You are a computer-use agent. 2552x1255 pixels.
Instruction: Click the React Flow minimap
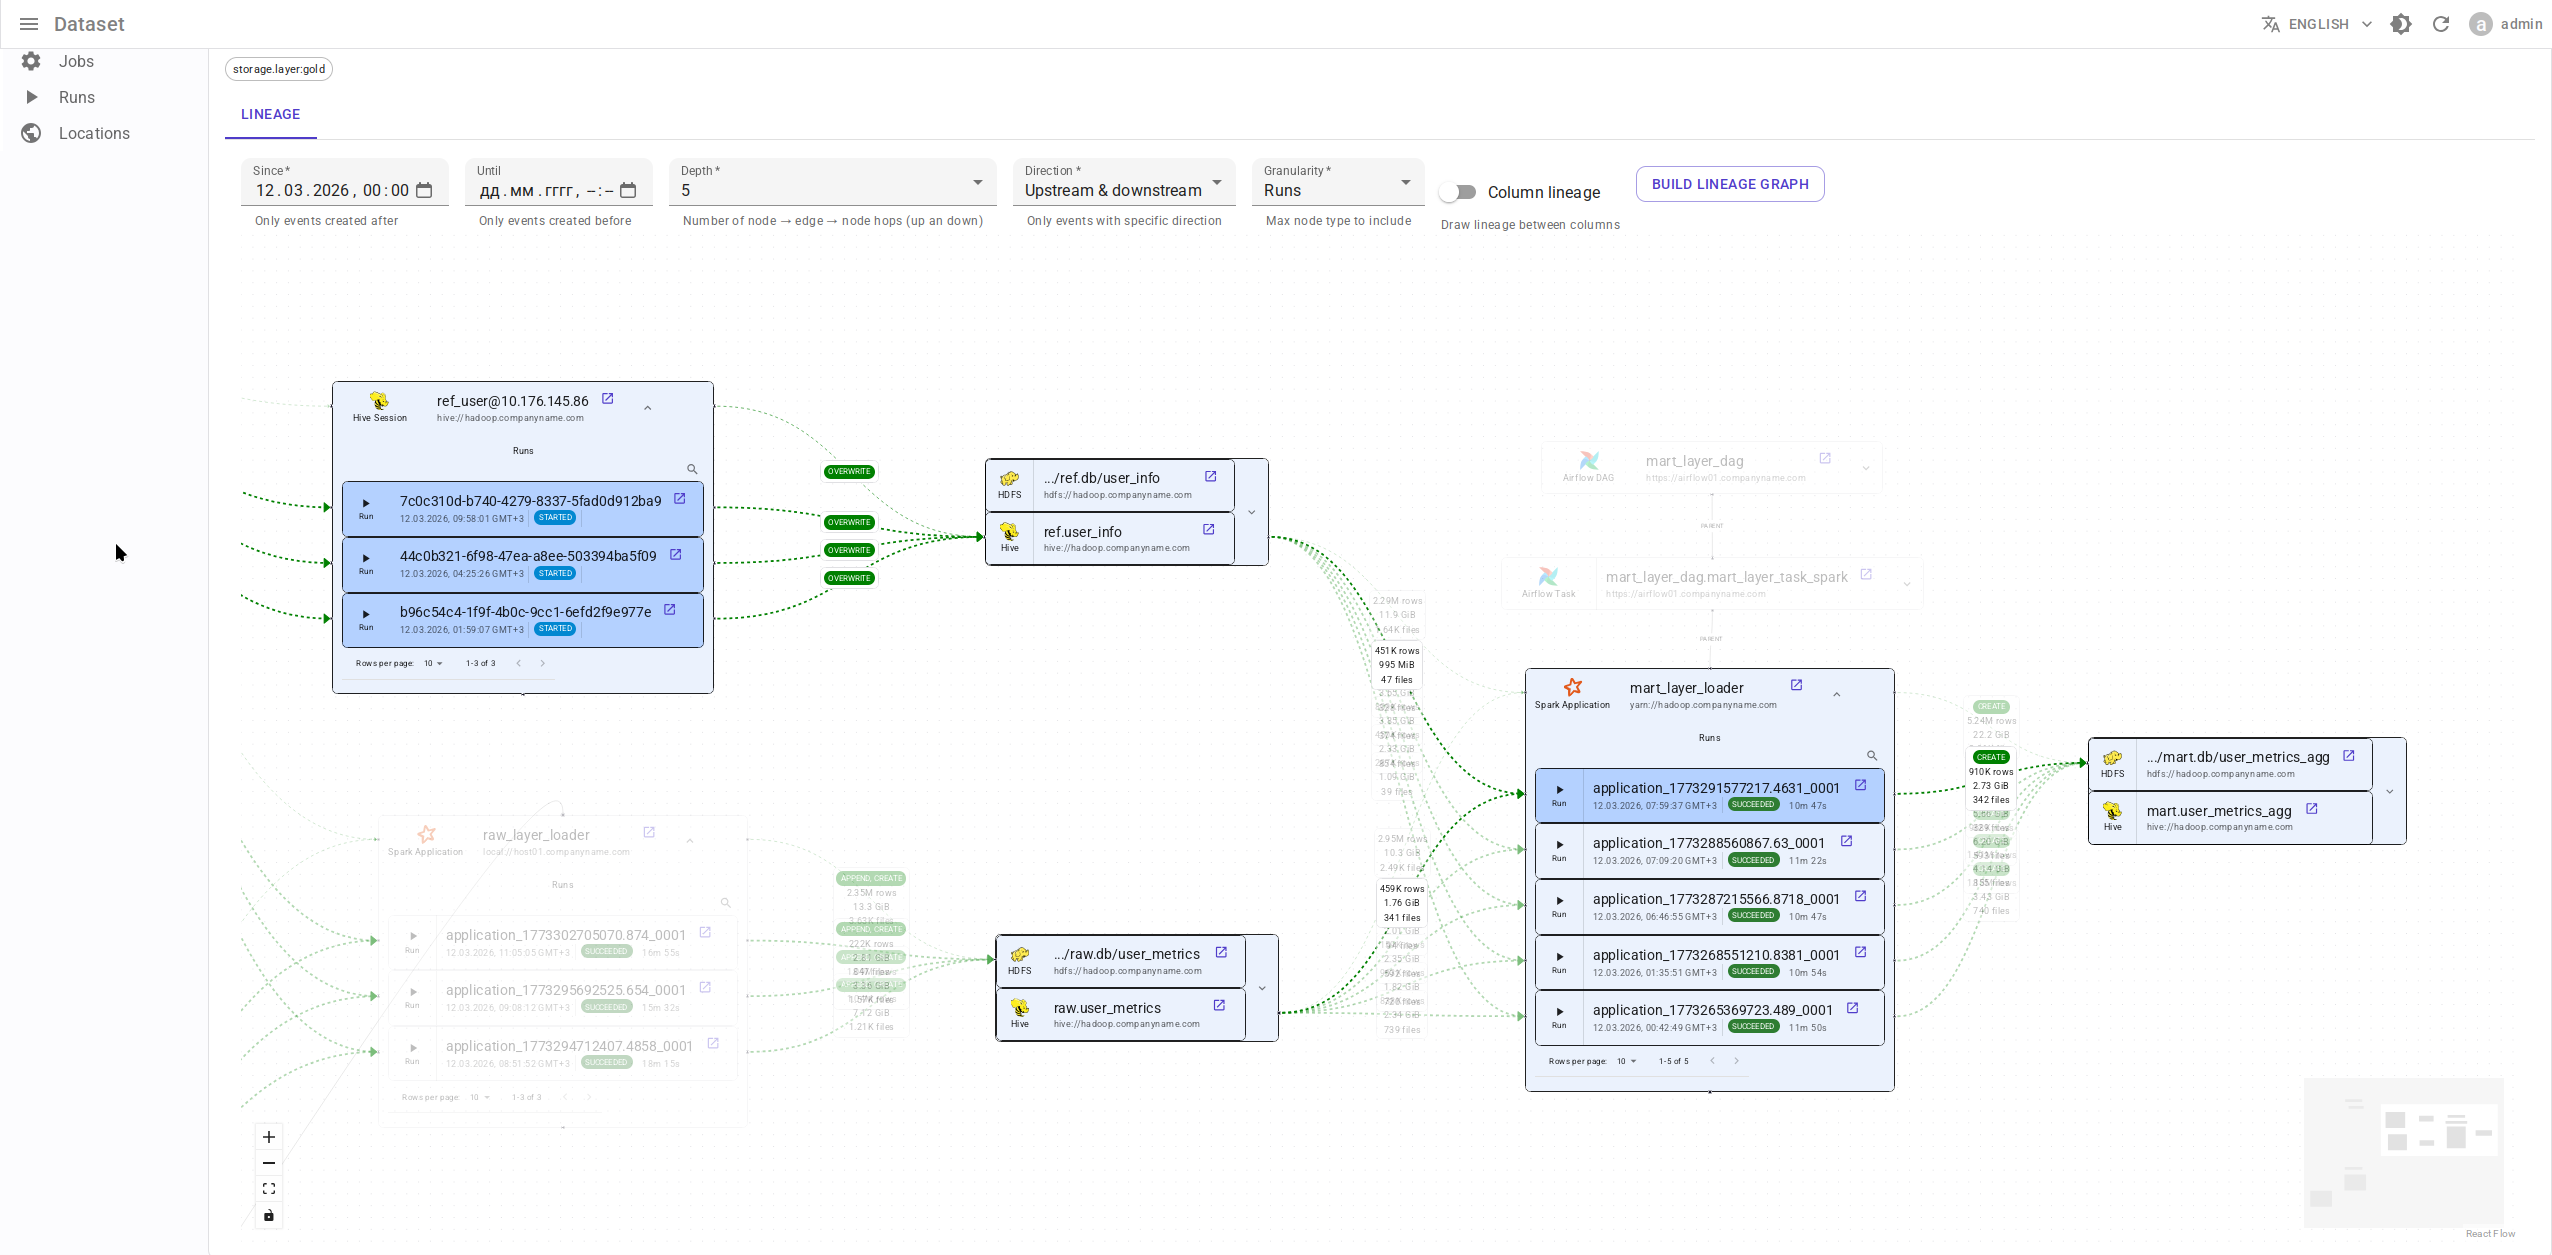click(2404, 1152)
